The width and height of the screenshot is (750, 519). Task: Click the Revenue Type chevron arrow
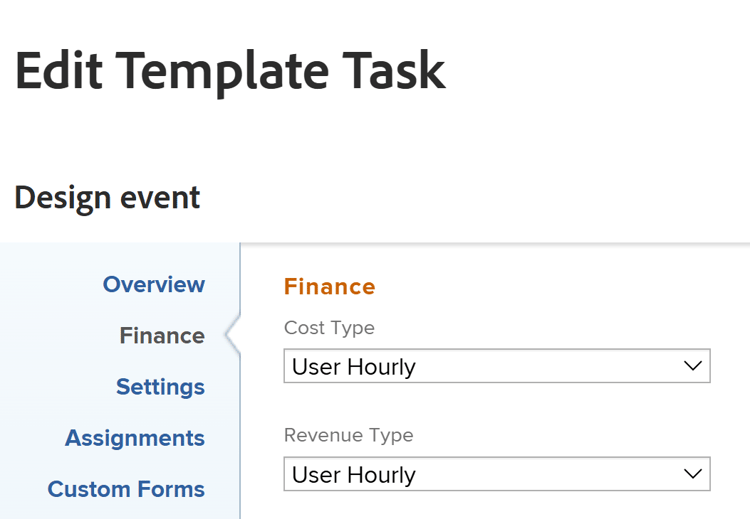click(692, 474)
